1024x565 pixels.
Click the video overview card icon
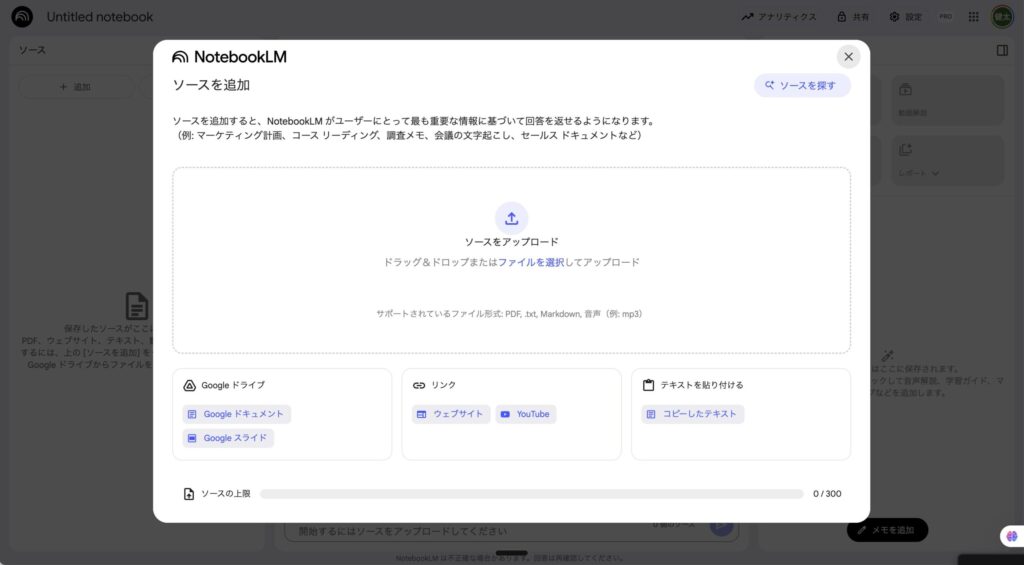pyautogui.click(x=905, y=89)
